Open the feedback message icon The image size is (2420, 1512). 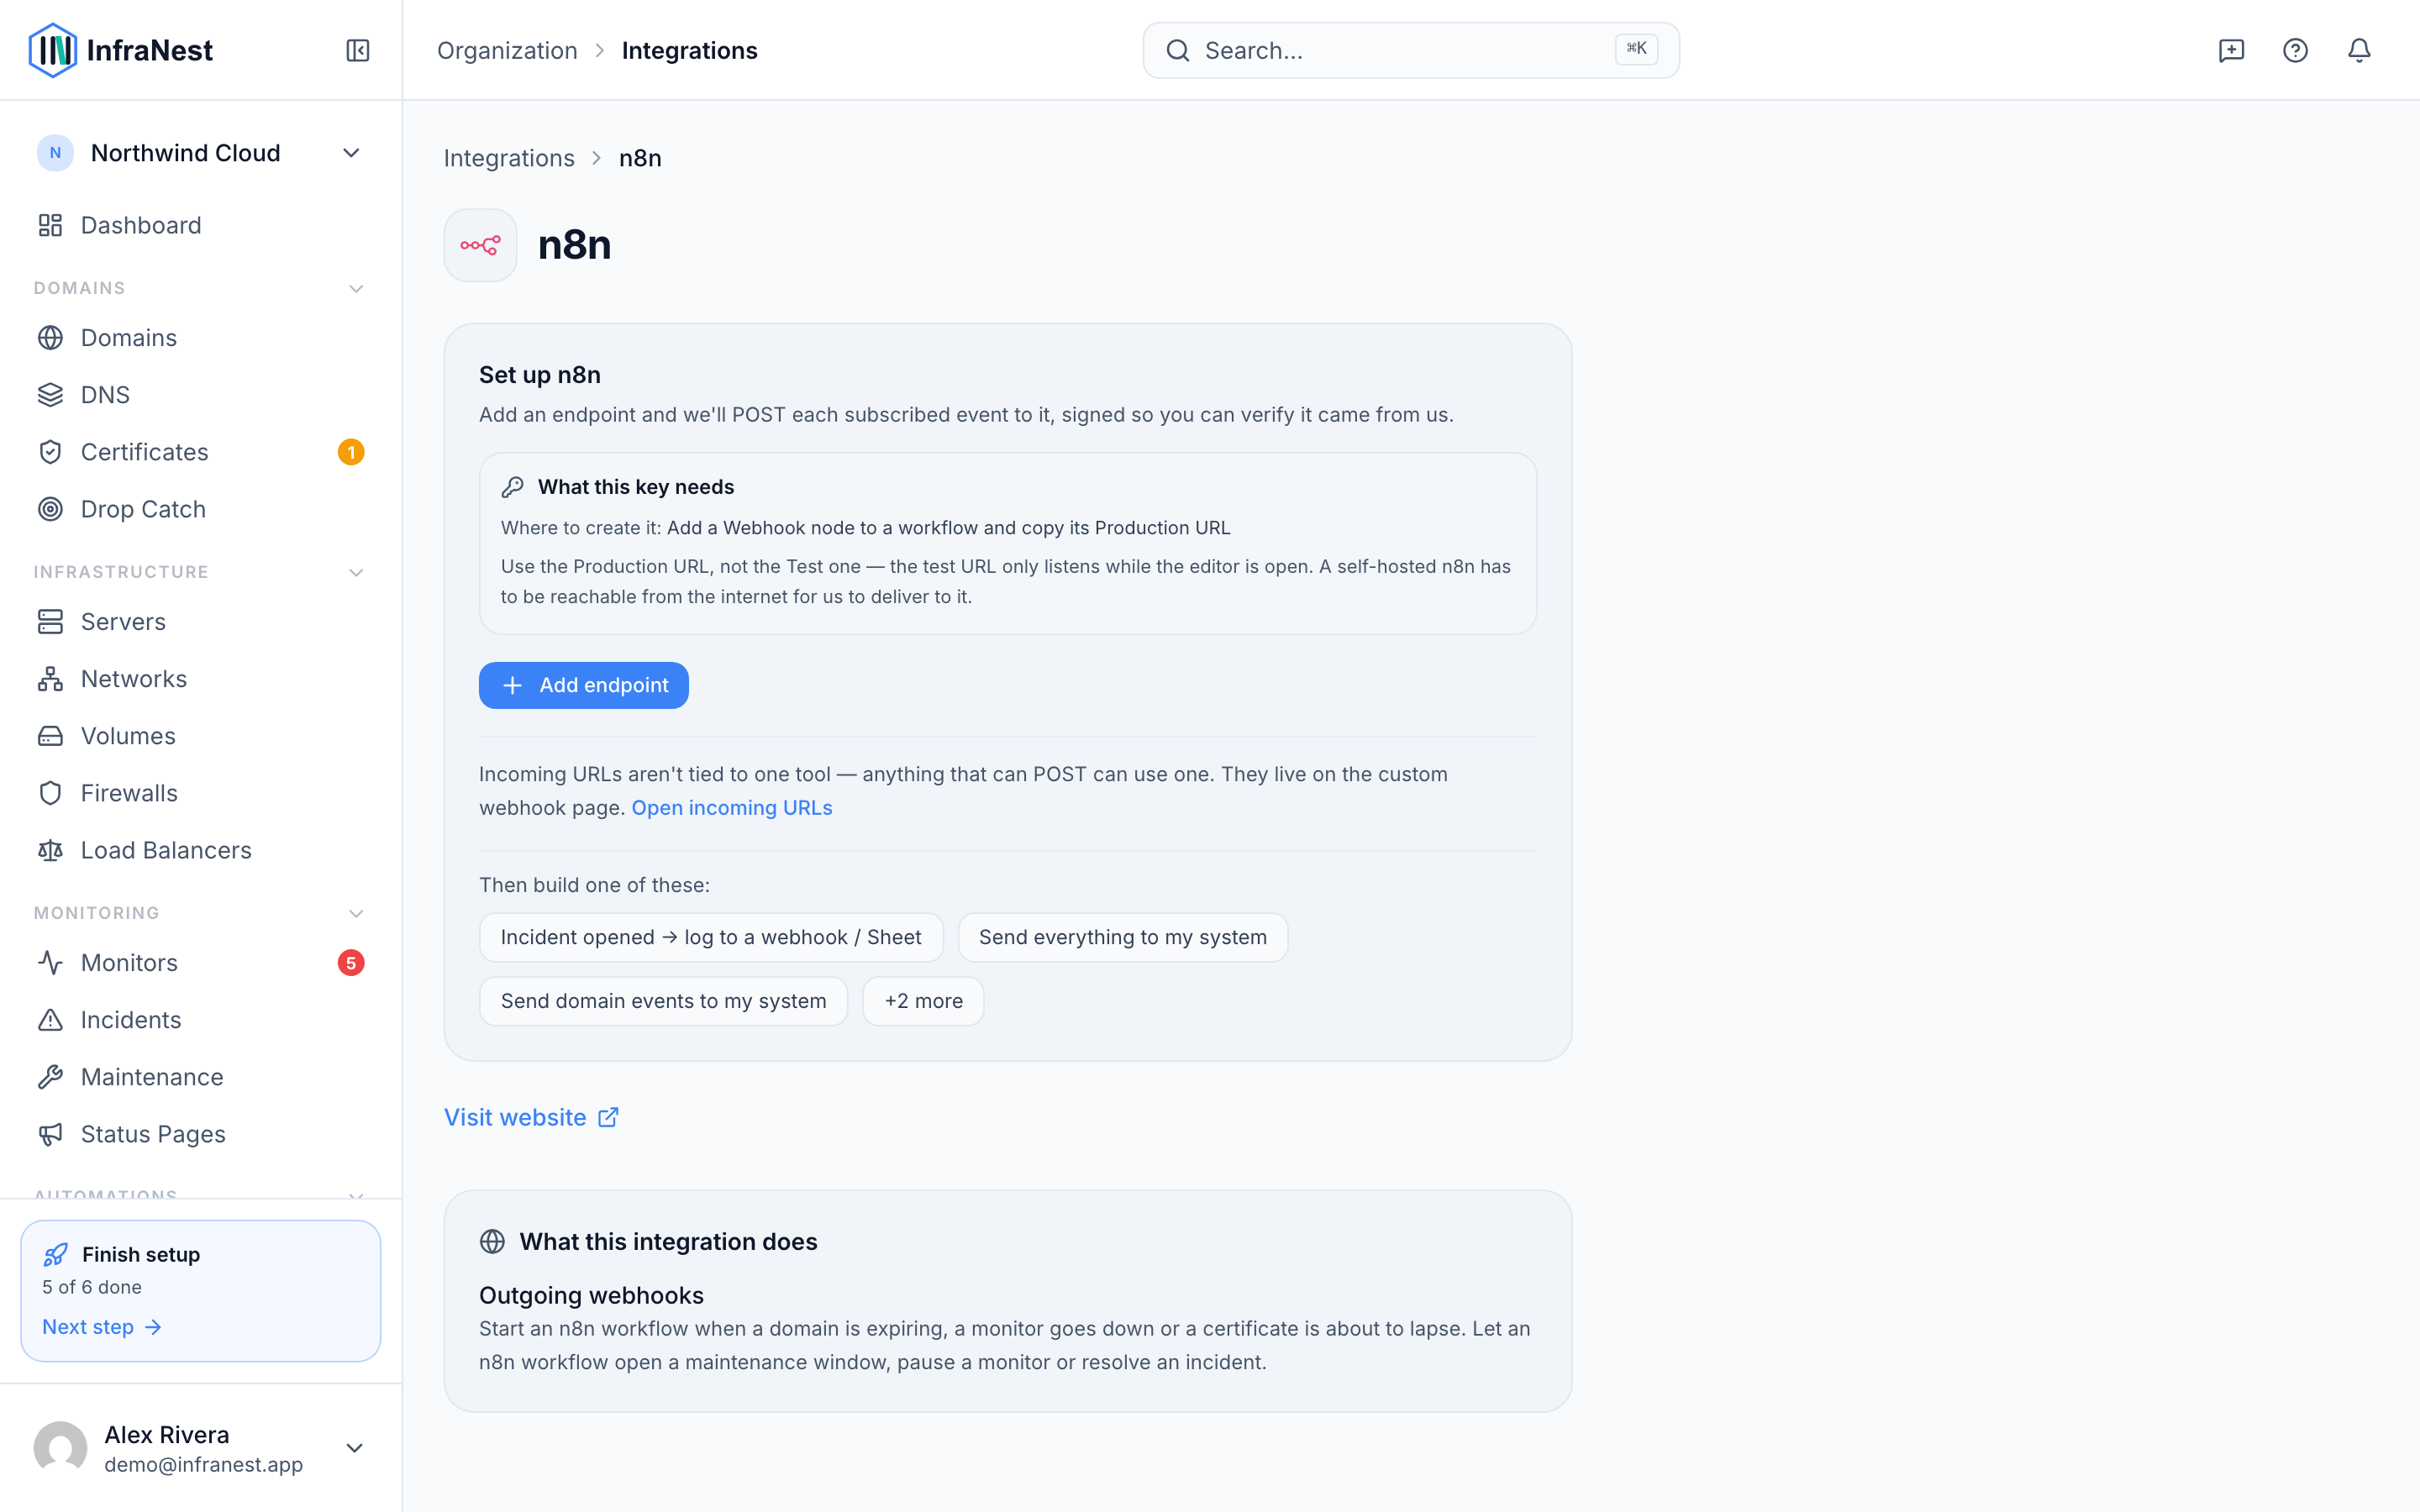point(2231,50)
